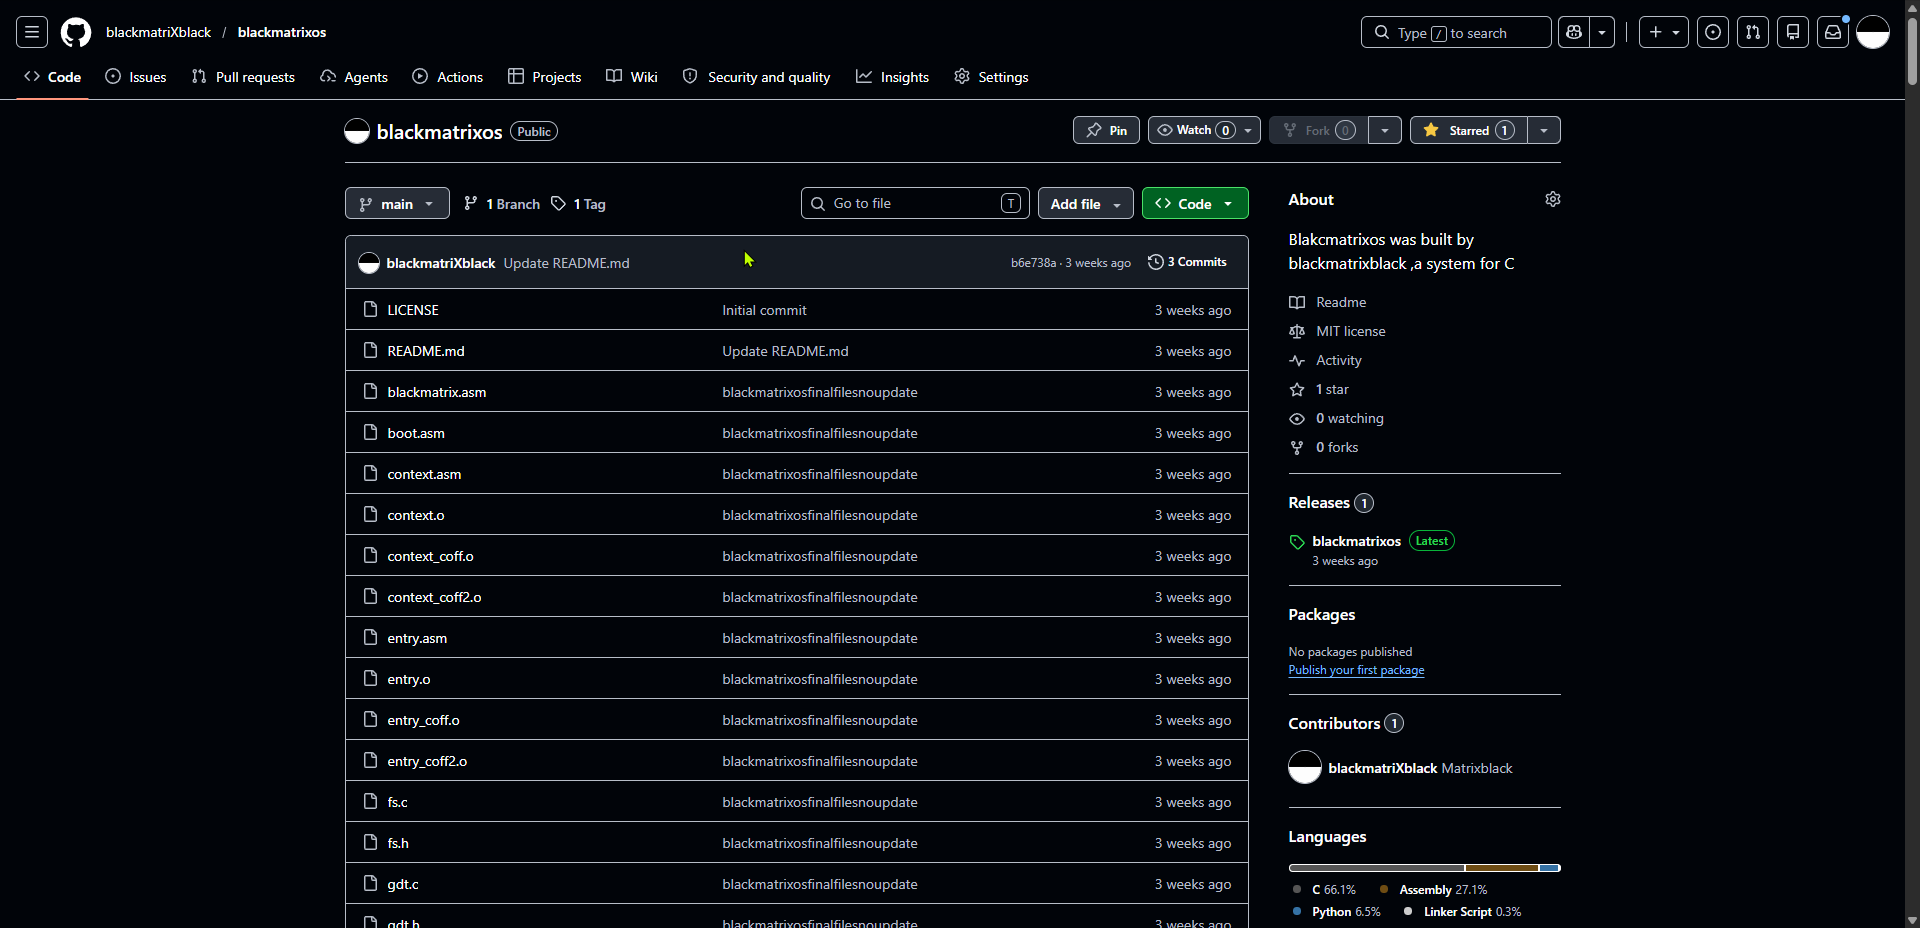
Task: Click Publish your first package link
Action: (x=1356, y=670)
